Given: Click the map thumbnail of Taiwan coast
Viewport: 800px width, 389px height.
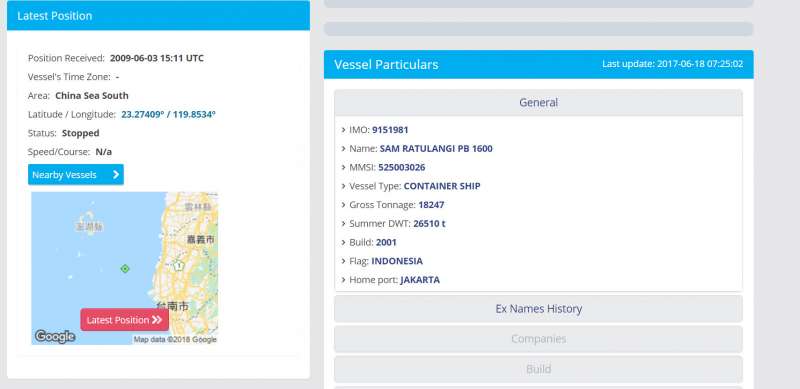Looking at the screenshot, I should pyautogui.click(x=124, y=268).
